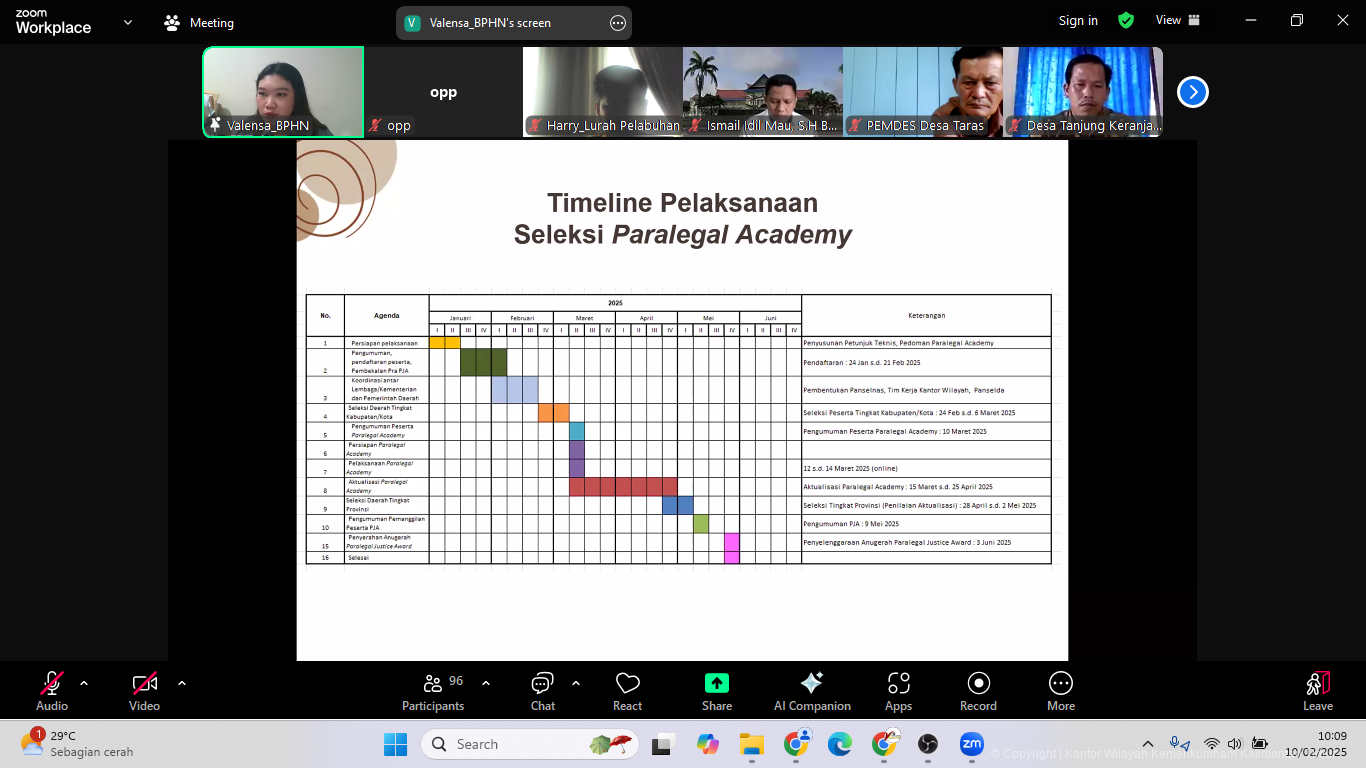Click Maret month header
Viewport: 1366px width, 768px height.
point(584,317)
